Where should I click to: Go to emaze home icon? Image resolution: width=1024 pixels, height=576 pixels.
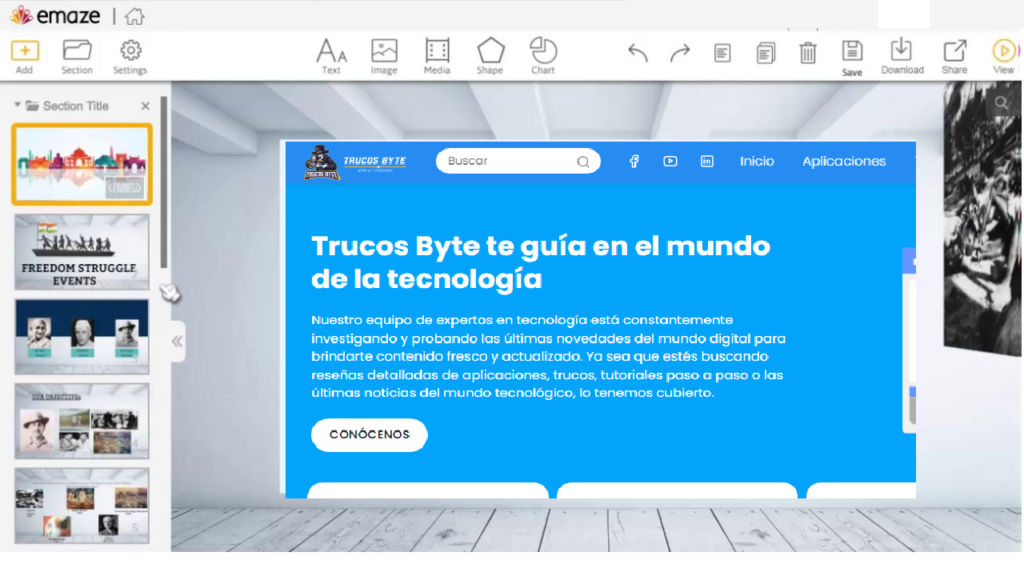[x=135, y=16]
